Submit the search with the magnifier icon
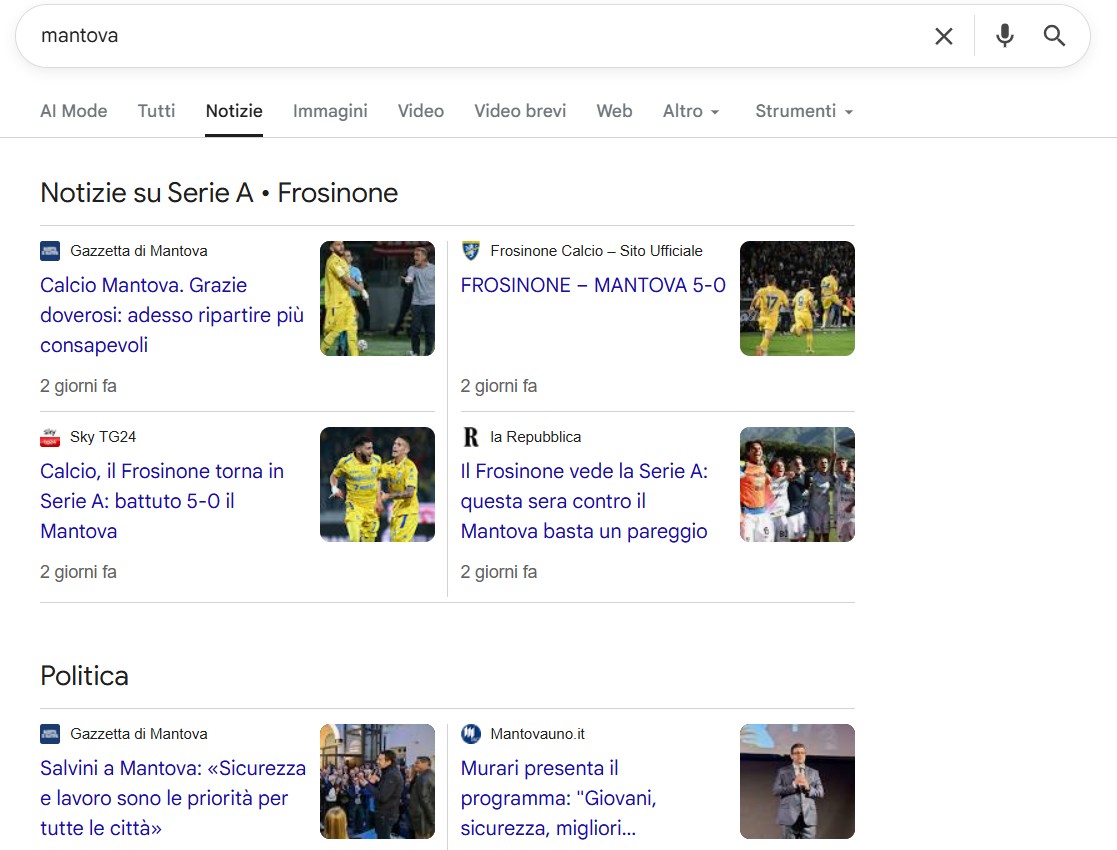Image resolution: width=1117 pixels, height=850 pixels. [x=1054, y=36]
